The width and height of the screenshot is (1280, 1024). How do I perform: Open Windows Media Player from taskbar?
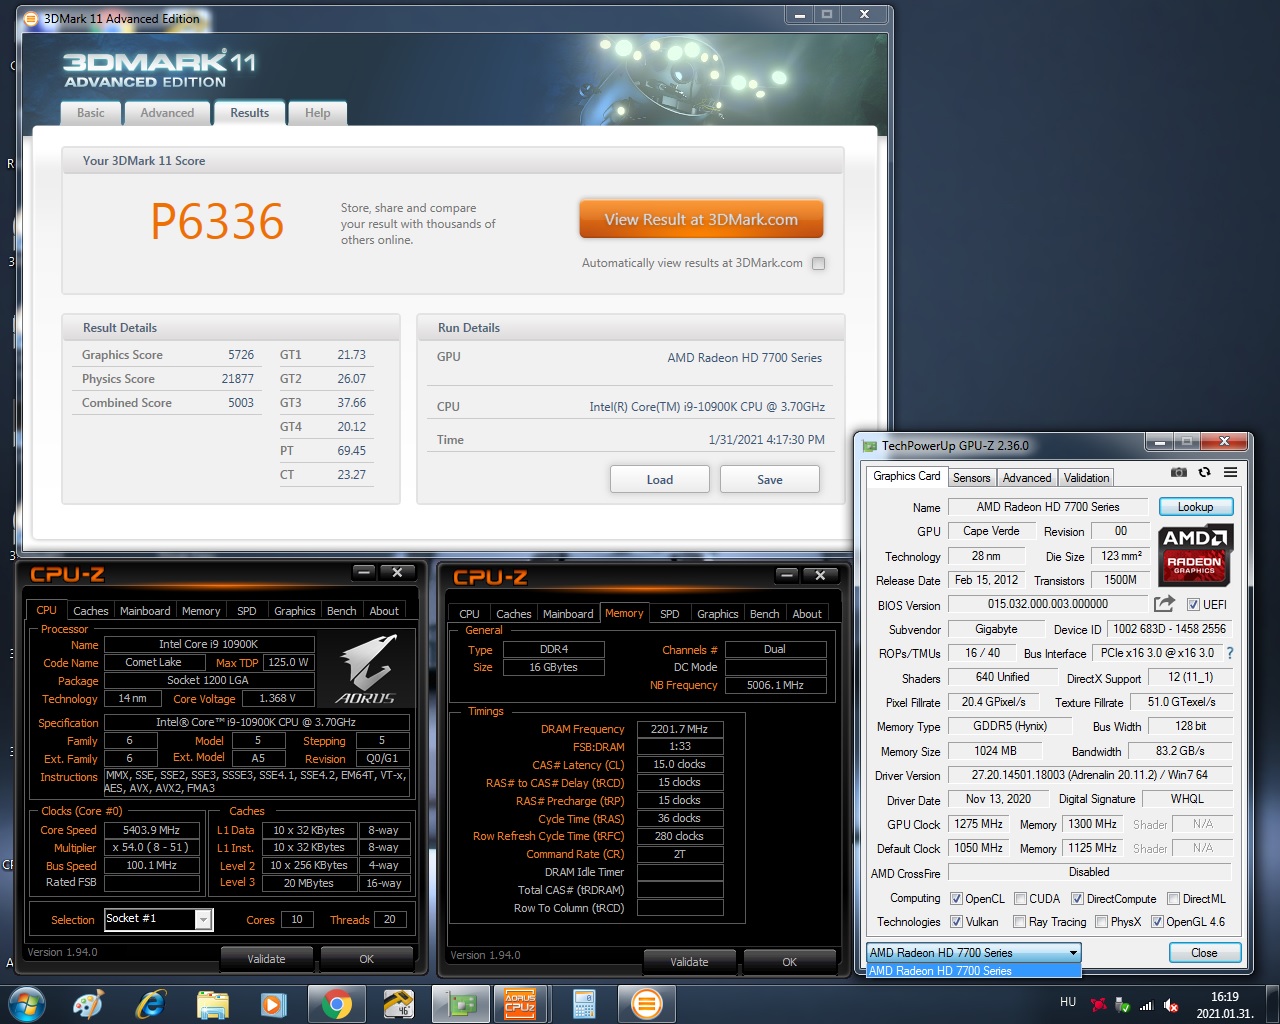[x=273, y=1004]
